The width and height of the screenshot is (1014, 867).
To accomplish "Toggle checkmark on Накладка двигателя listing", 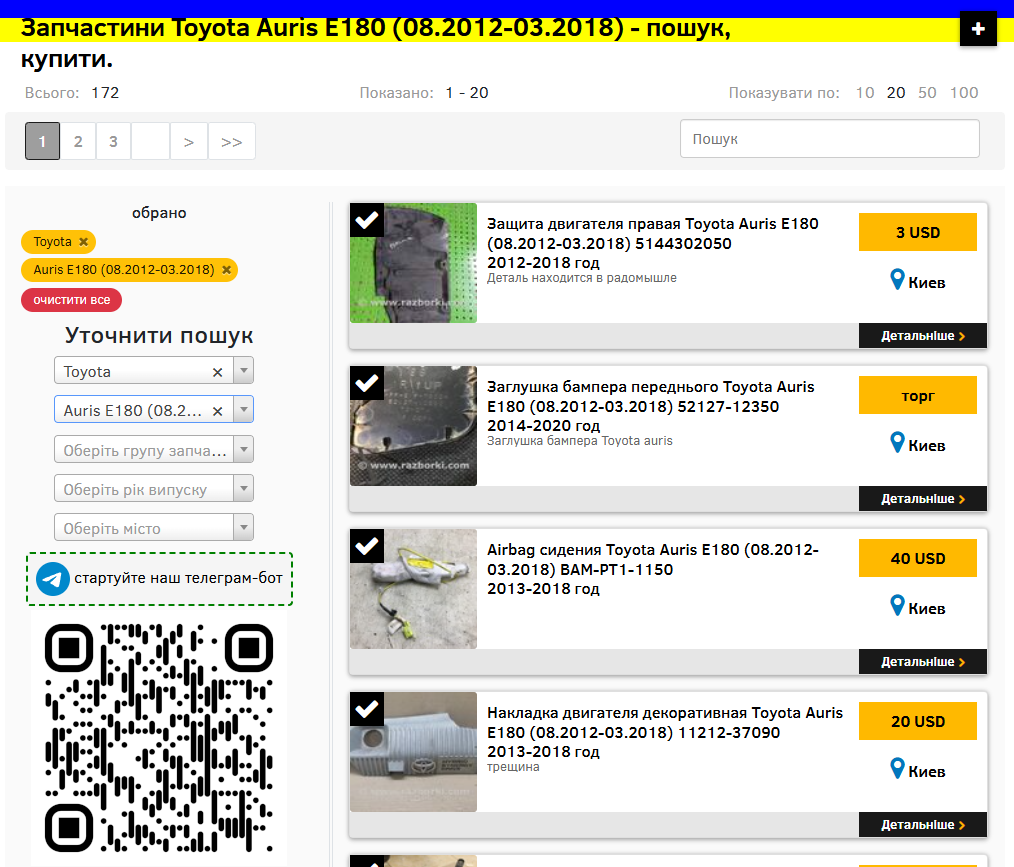I will 367,709.
